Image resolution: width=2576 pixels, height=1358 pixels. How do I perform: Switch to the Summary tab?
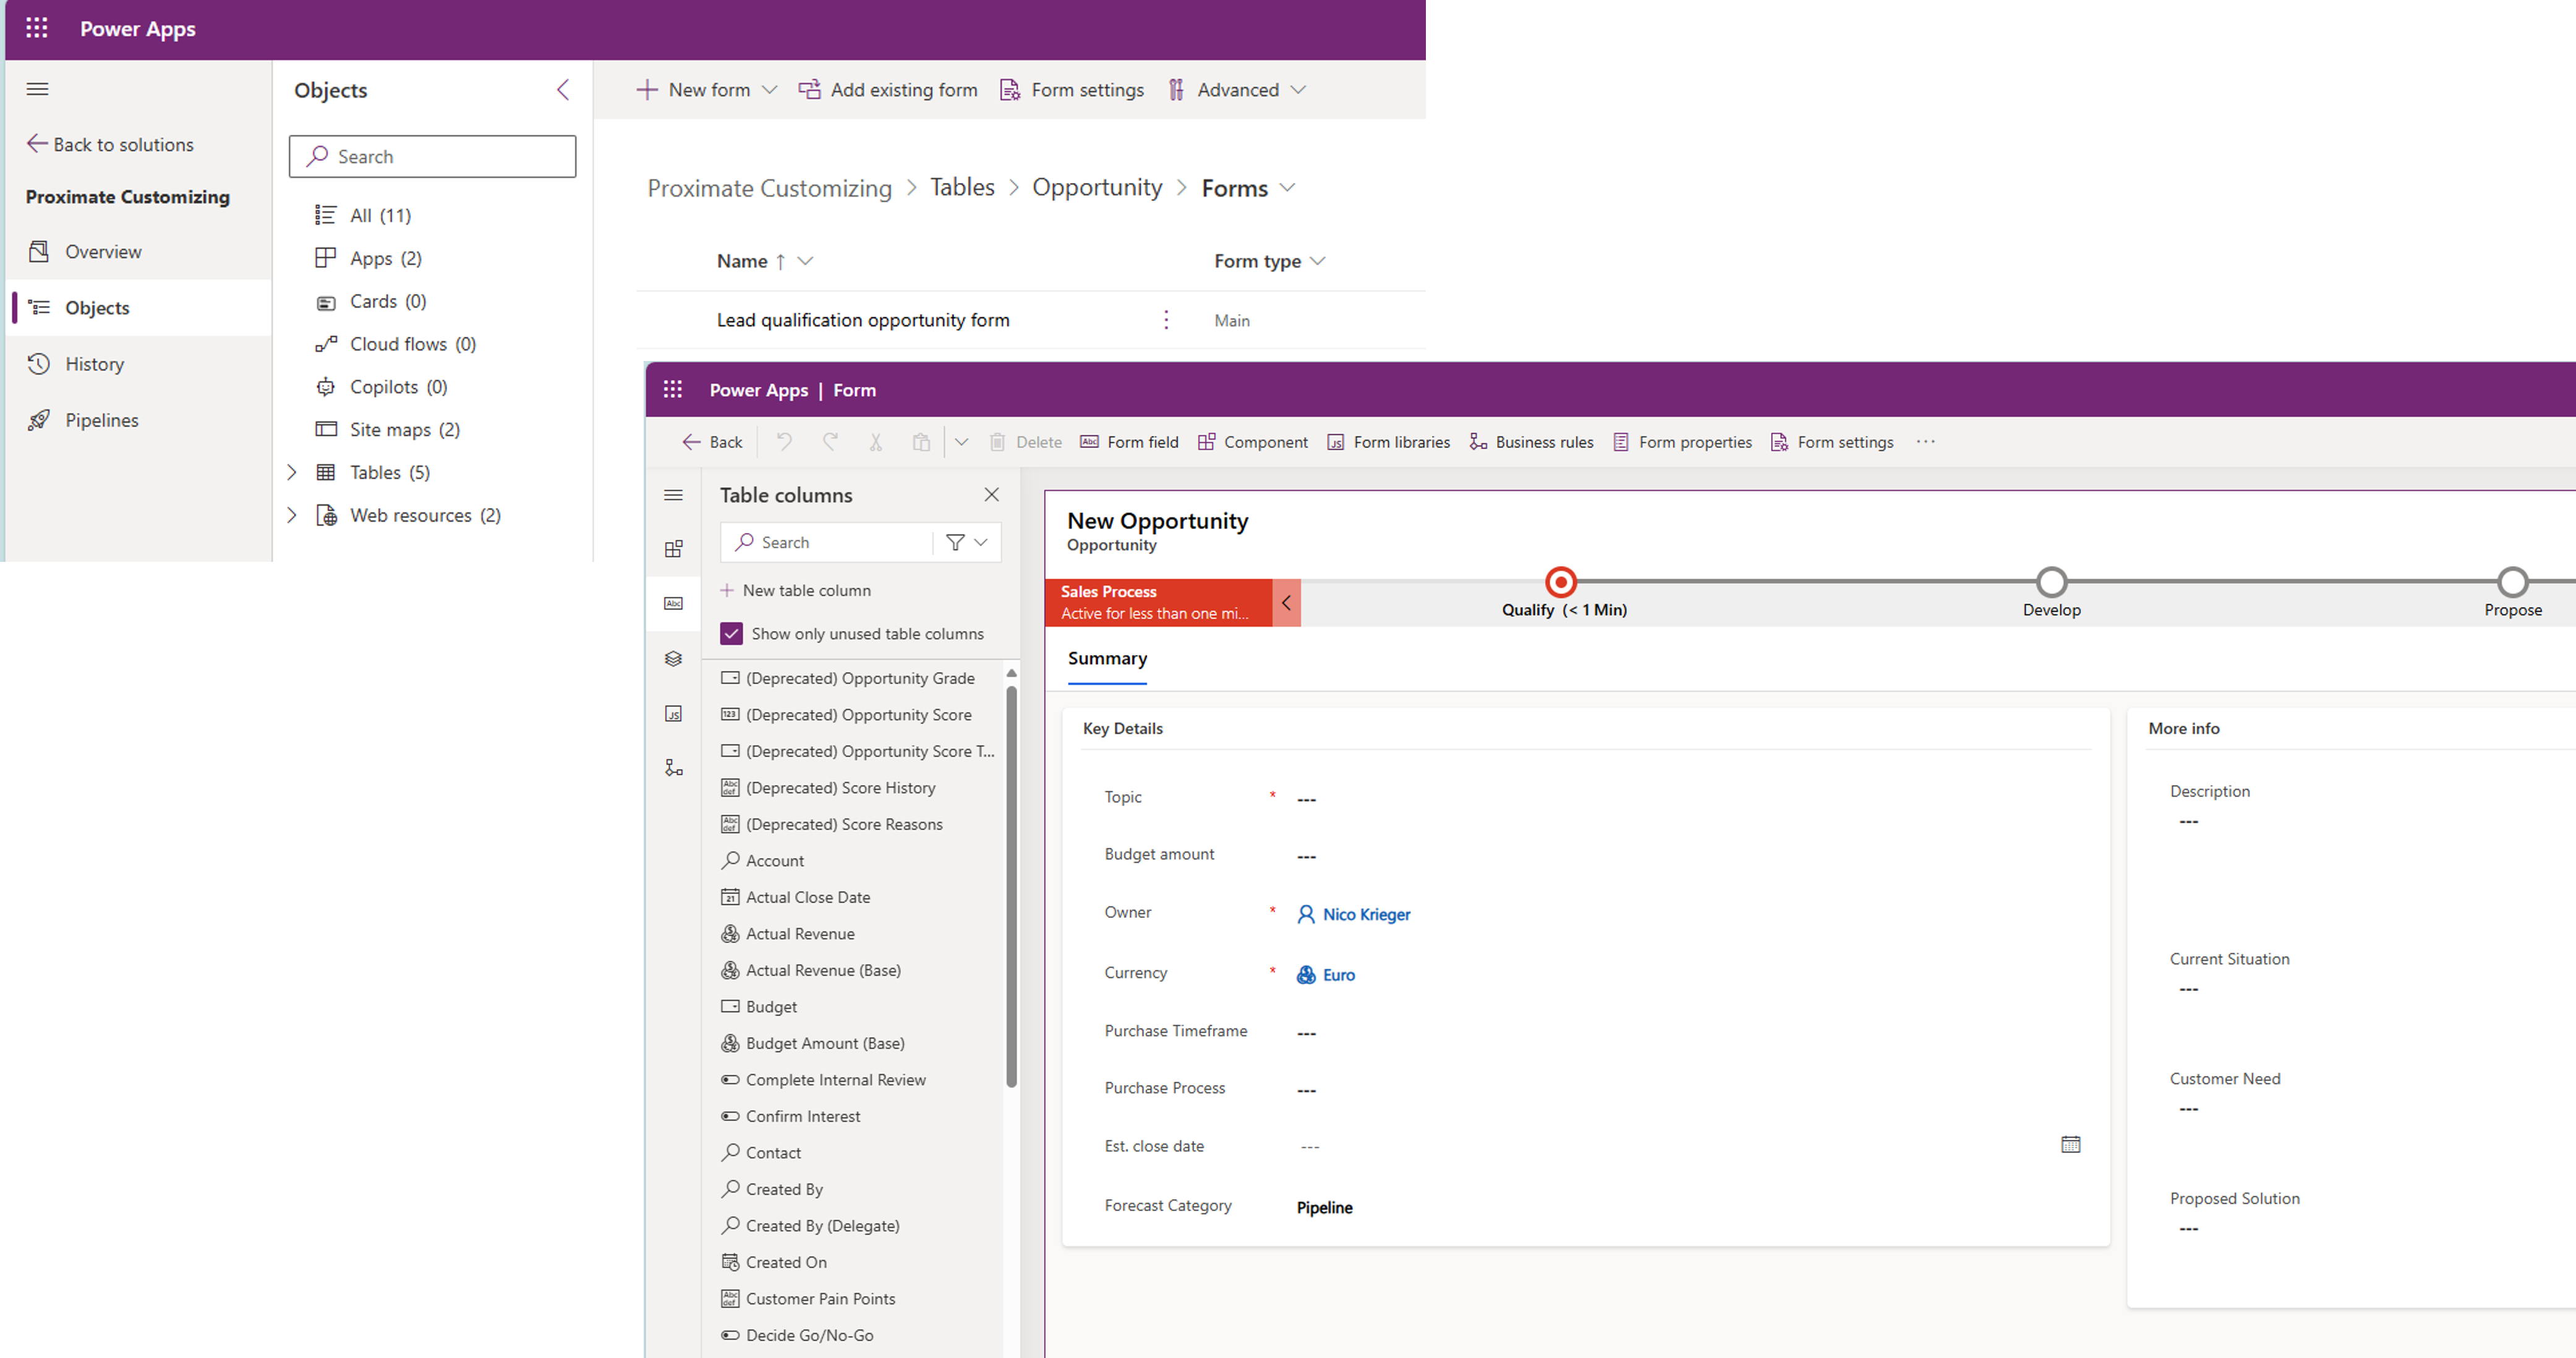click(x=1107, y=659)
